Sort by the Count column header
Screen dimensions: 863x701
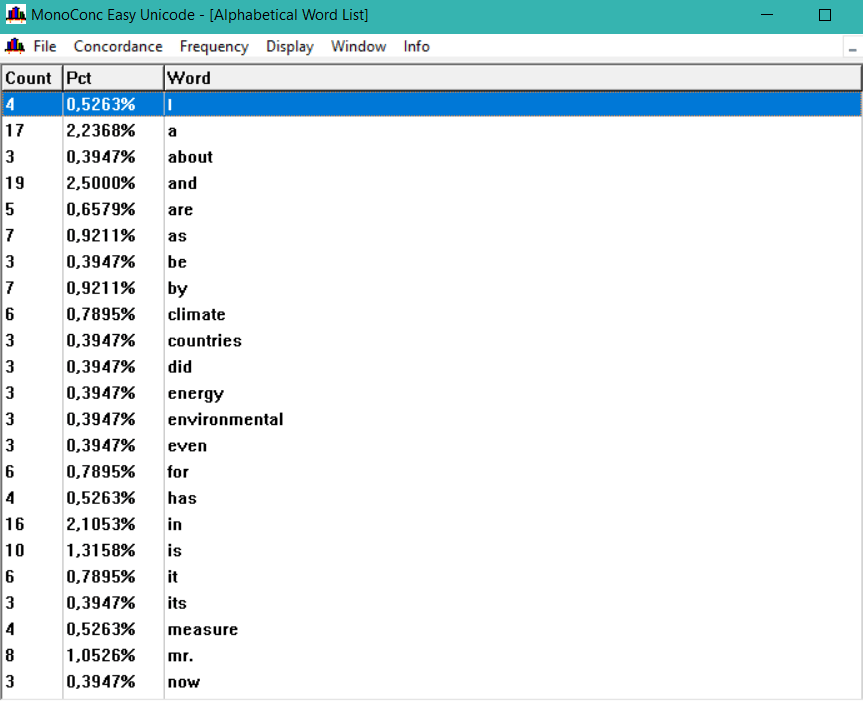30,78
